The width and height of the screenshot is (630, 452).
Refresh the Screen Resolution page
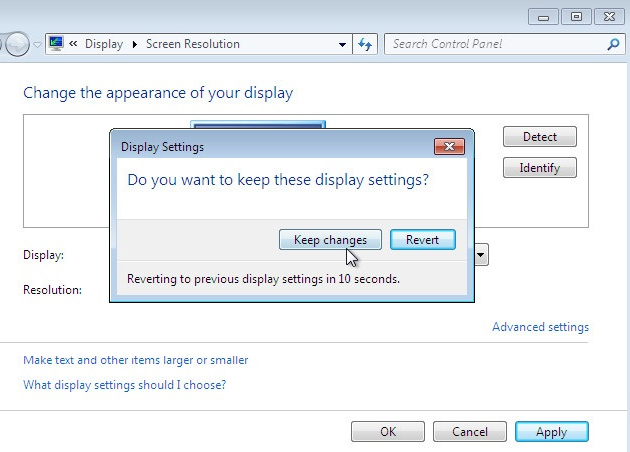tap(365, 44)
